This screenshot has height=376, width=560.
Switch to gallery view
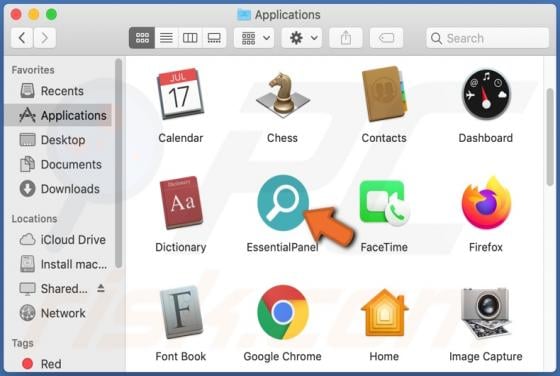tap(214, 37)
